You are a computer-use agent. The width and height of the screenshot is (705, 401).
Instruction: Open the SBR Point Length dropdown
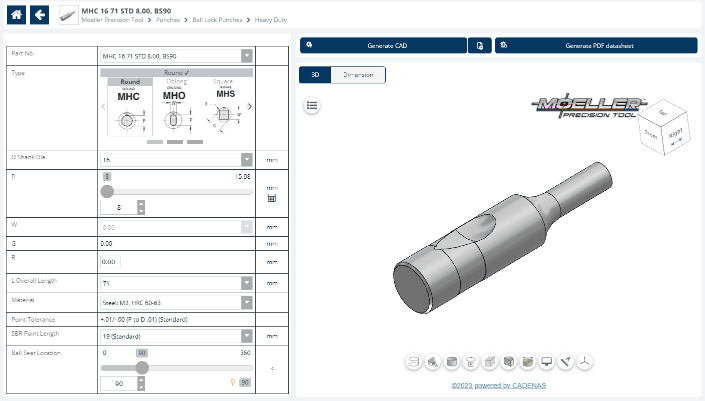176,336
